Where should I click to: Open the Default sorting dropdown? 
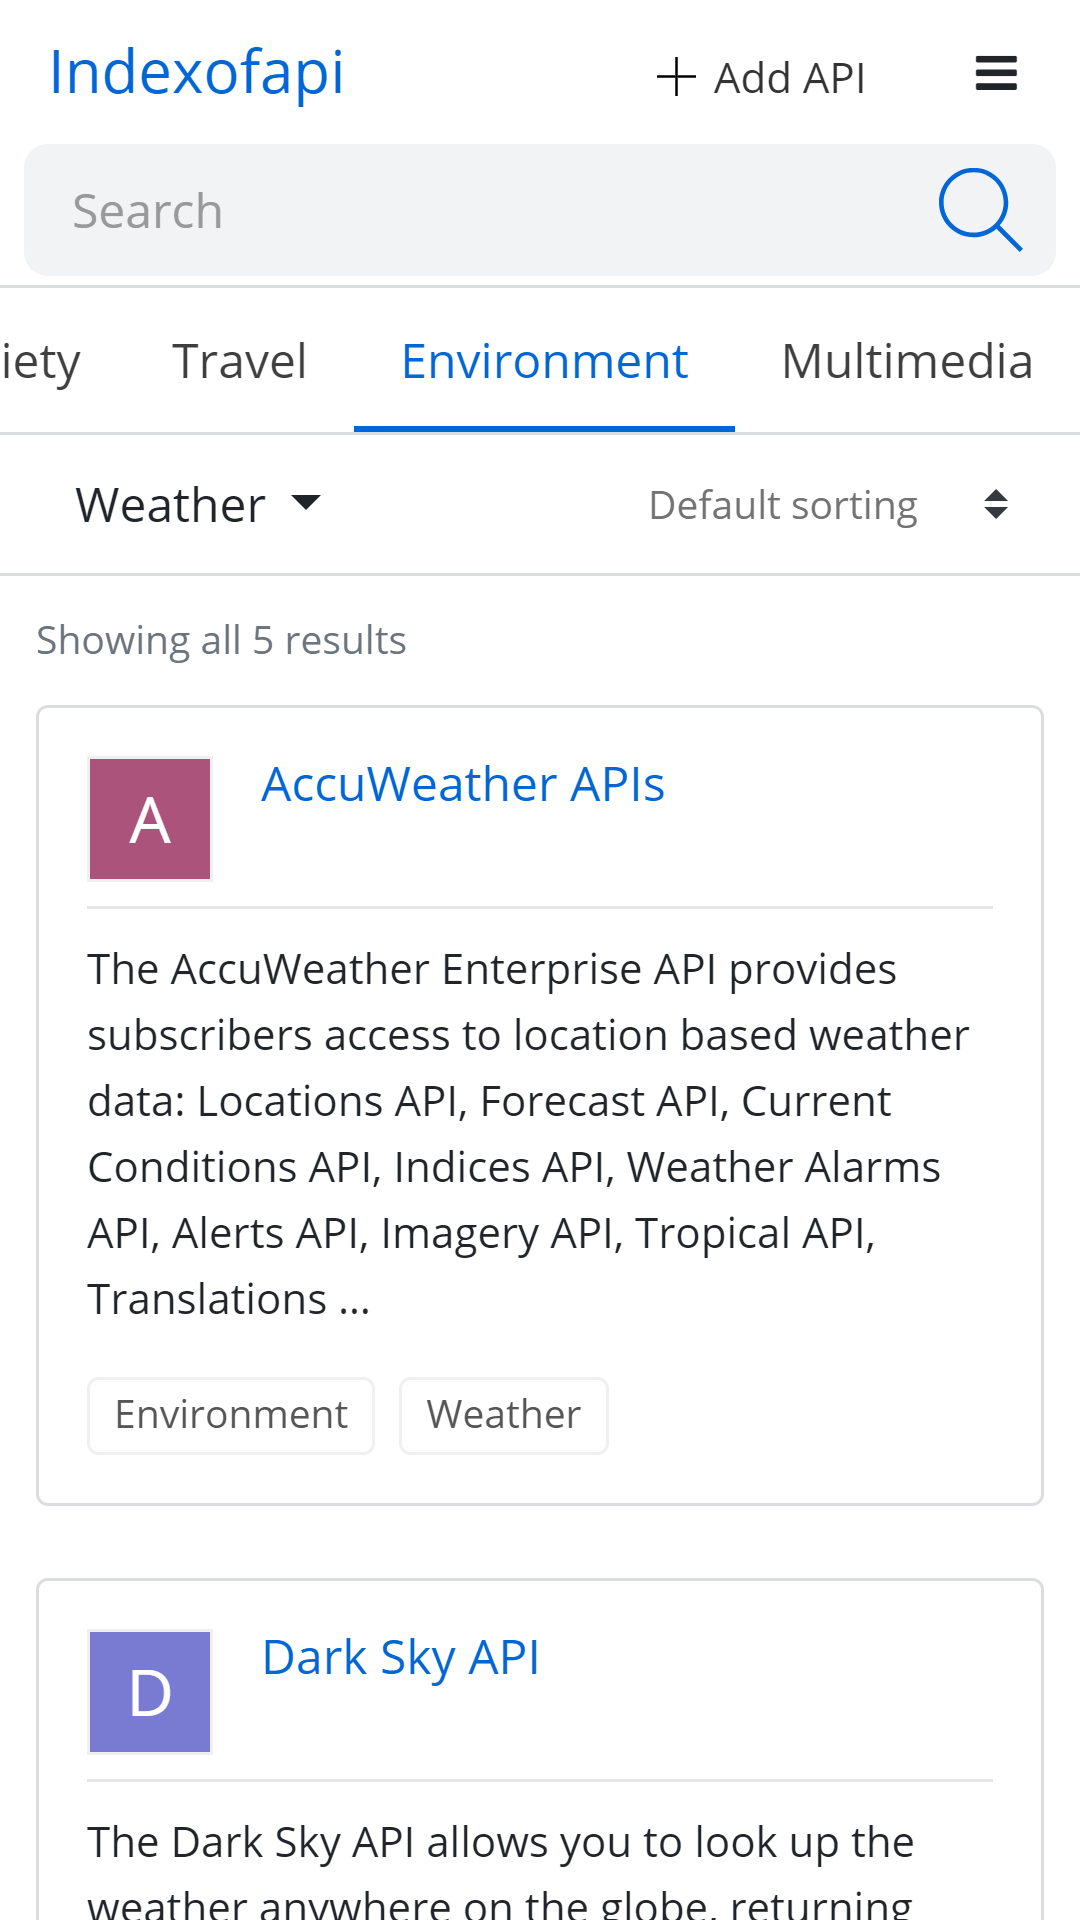coord(782,504)
